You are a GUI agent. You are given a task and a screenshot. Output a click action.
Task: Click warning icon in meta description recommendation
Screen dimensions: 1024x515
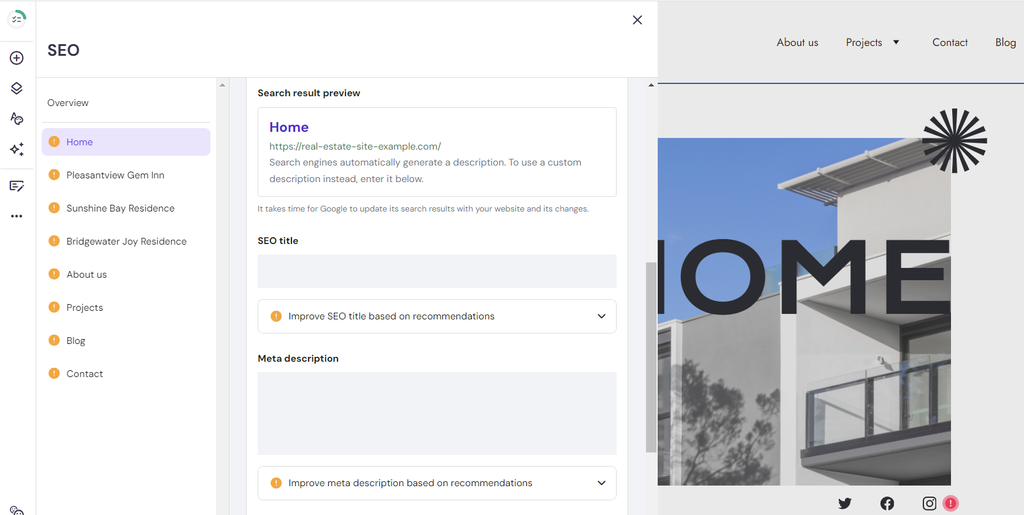point(276,483)
